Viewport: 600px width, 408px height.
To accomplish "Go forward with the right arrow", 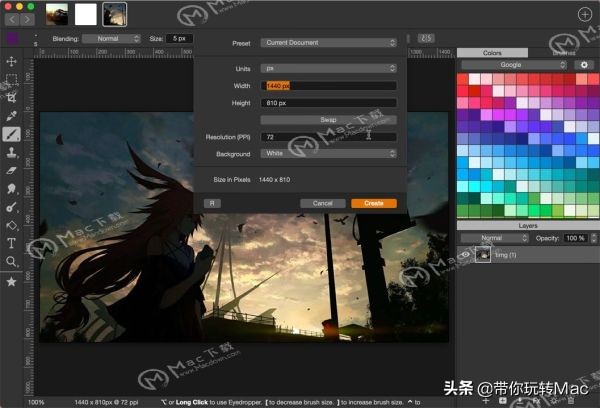I will click(x=27, y=19).
